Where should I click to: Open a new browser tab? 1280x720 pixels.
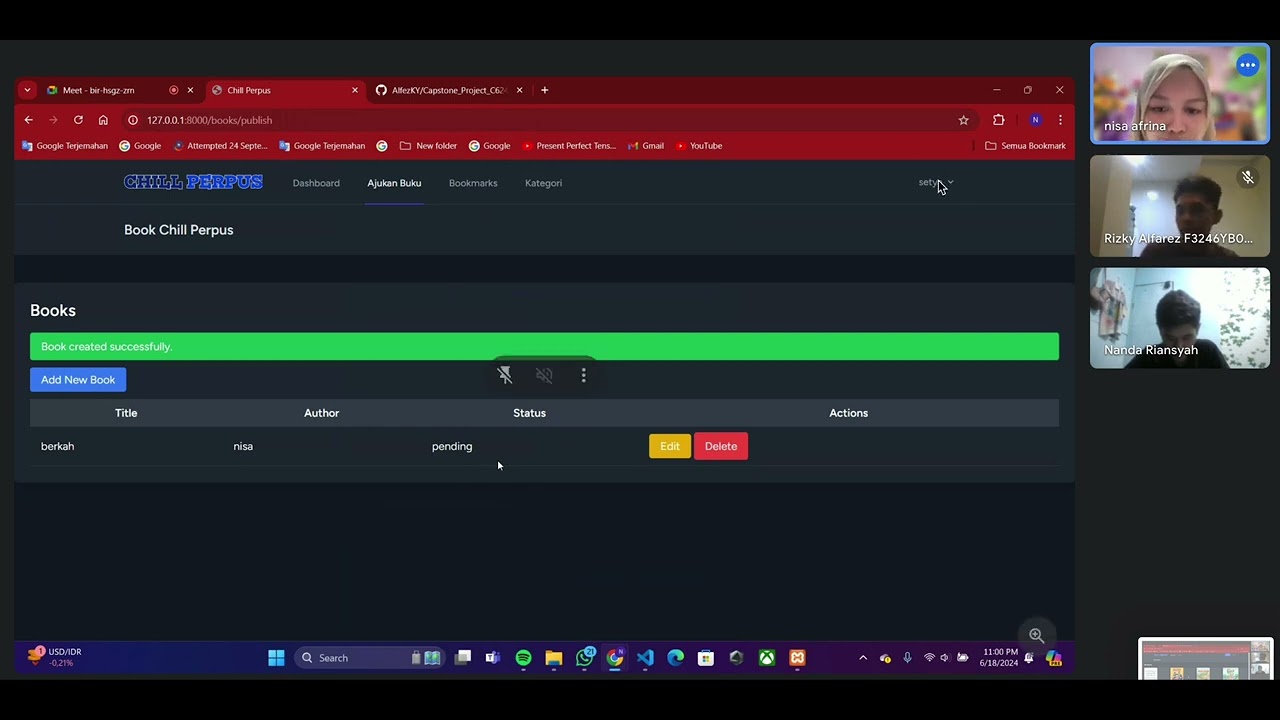coord(544,90)
